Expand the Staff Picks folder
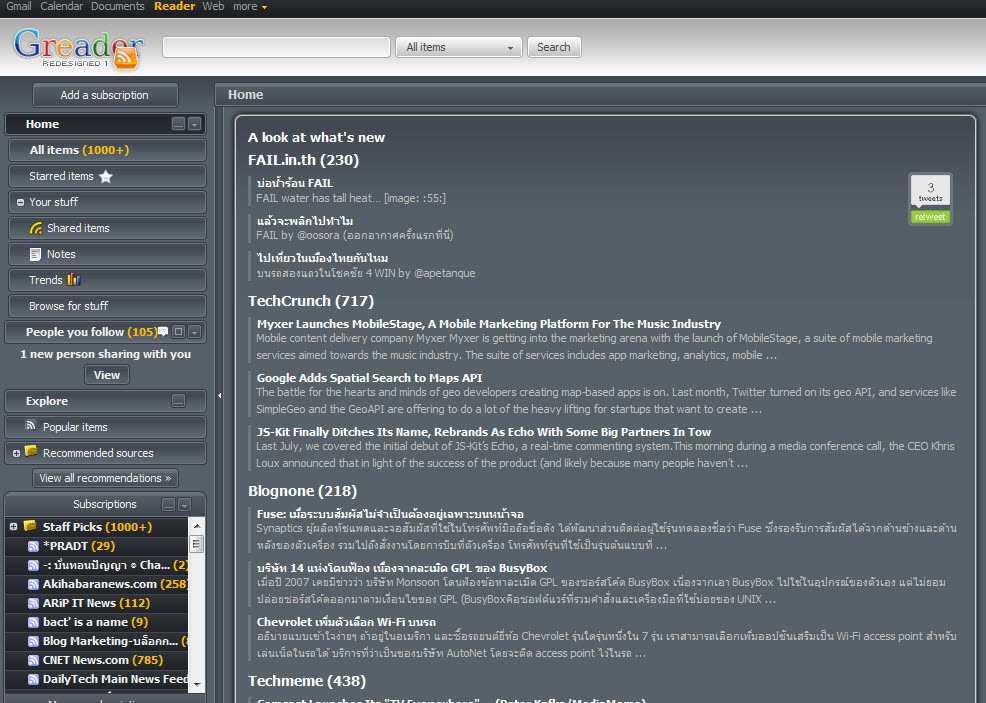 tap(13, 527)
